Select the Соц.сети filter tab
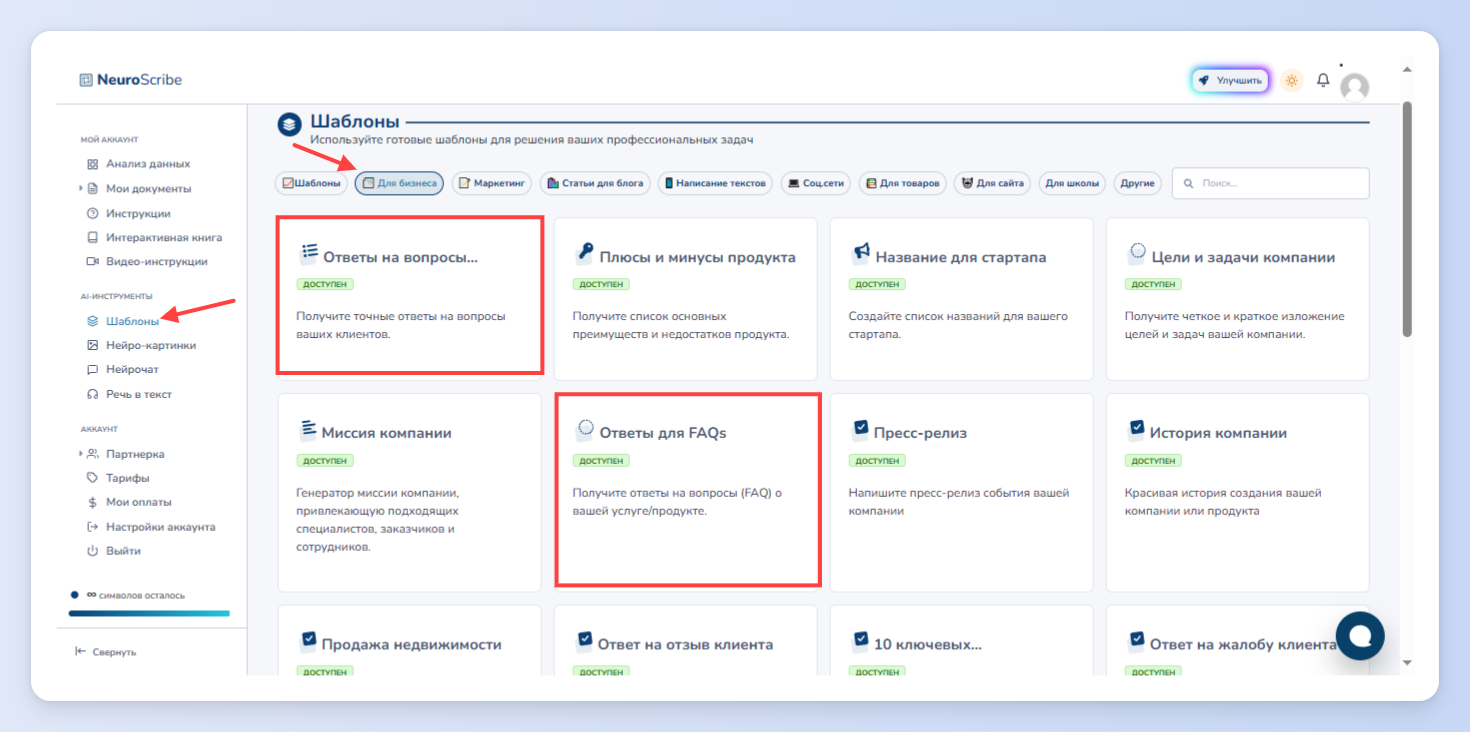The image size is (1470, 732). click(816, 183)
